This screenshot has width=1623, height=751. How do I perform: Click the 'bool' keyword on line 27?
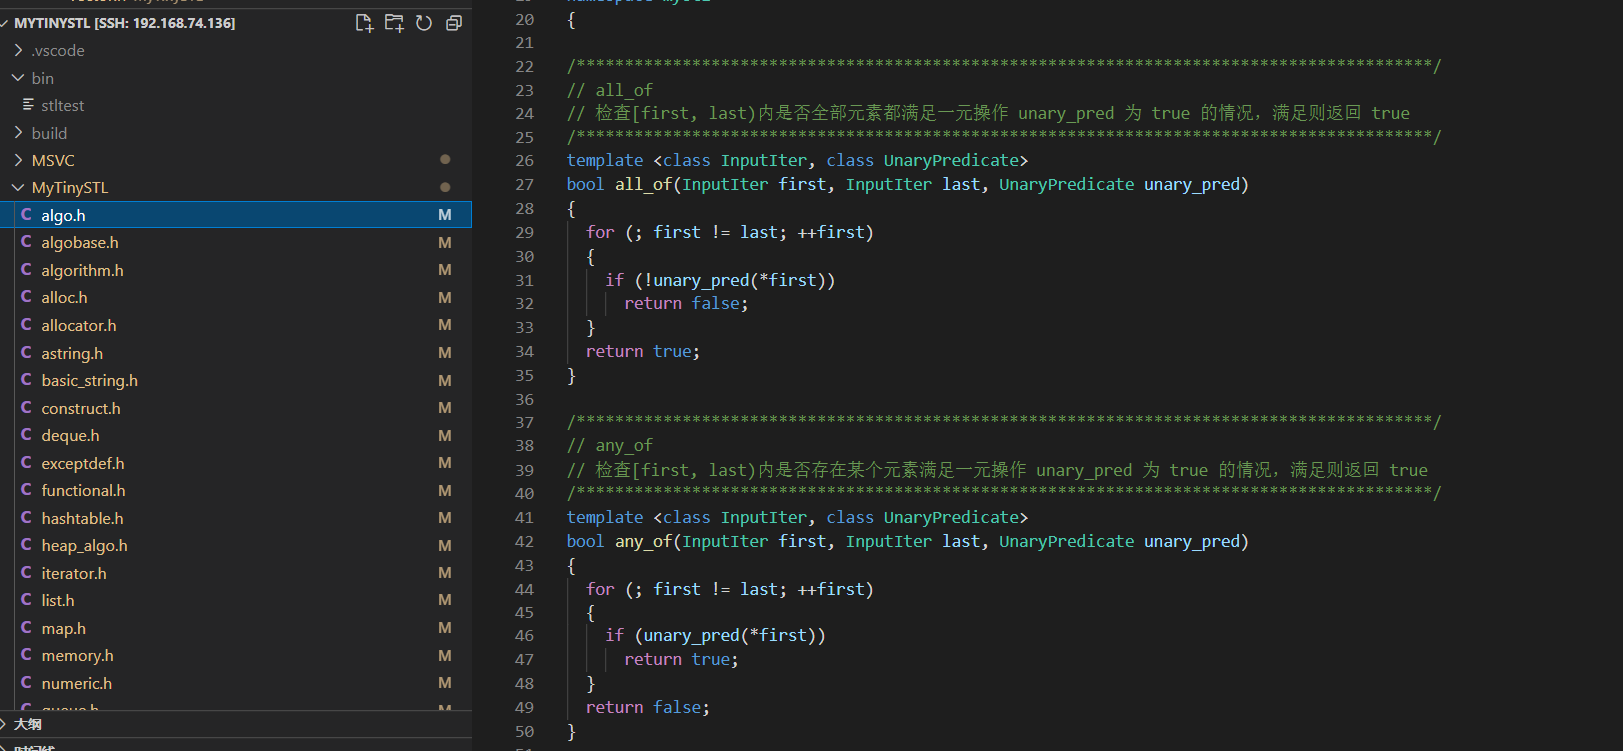pyautogui.click(x=585, y=184)
